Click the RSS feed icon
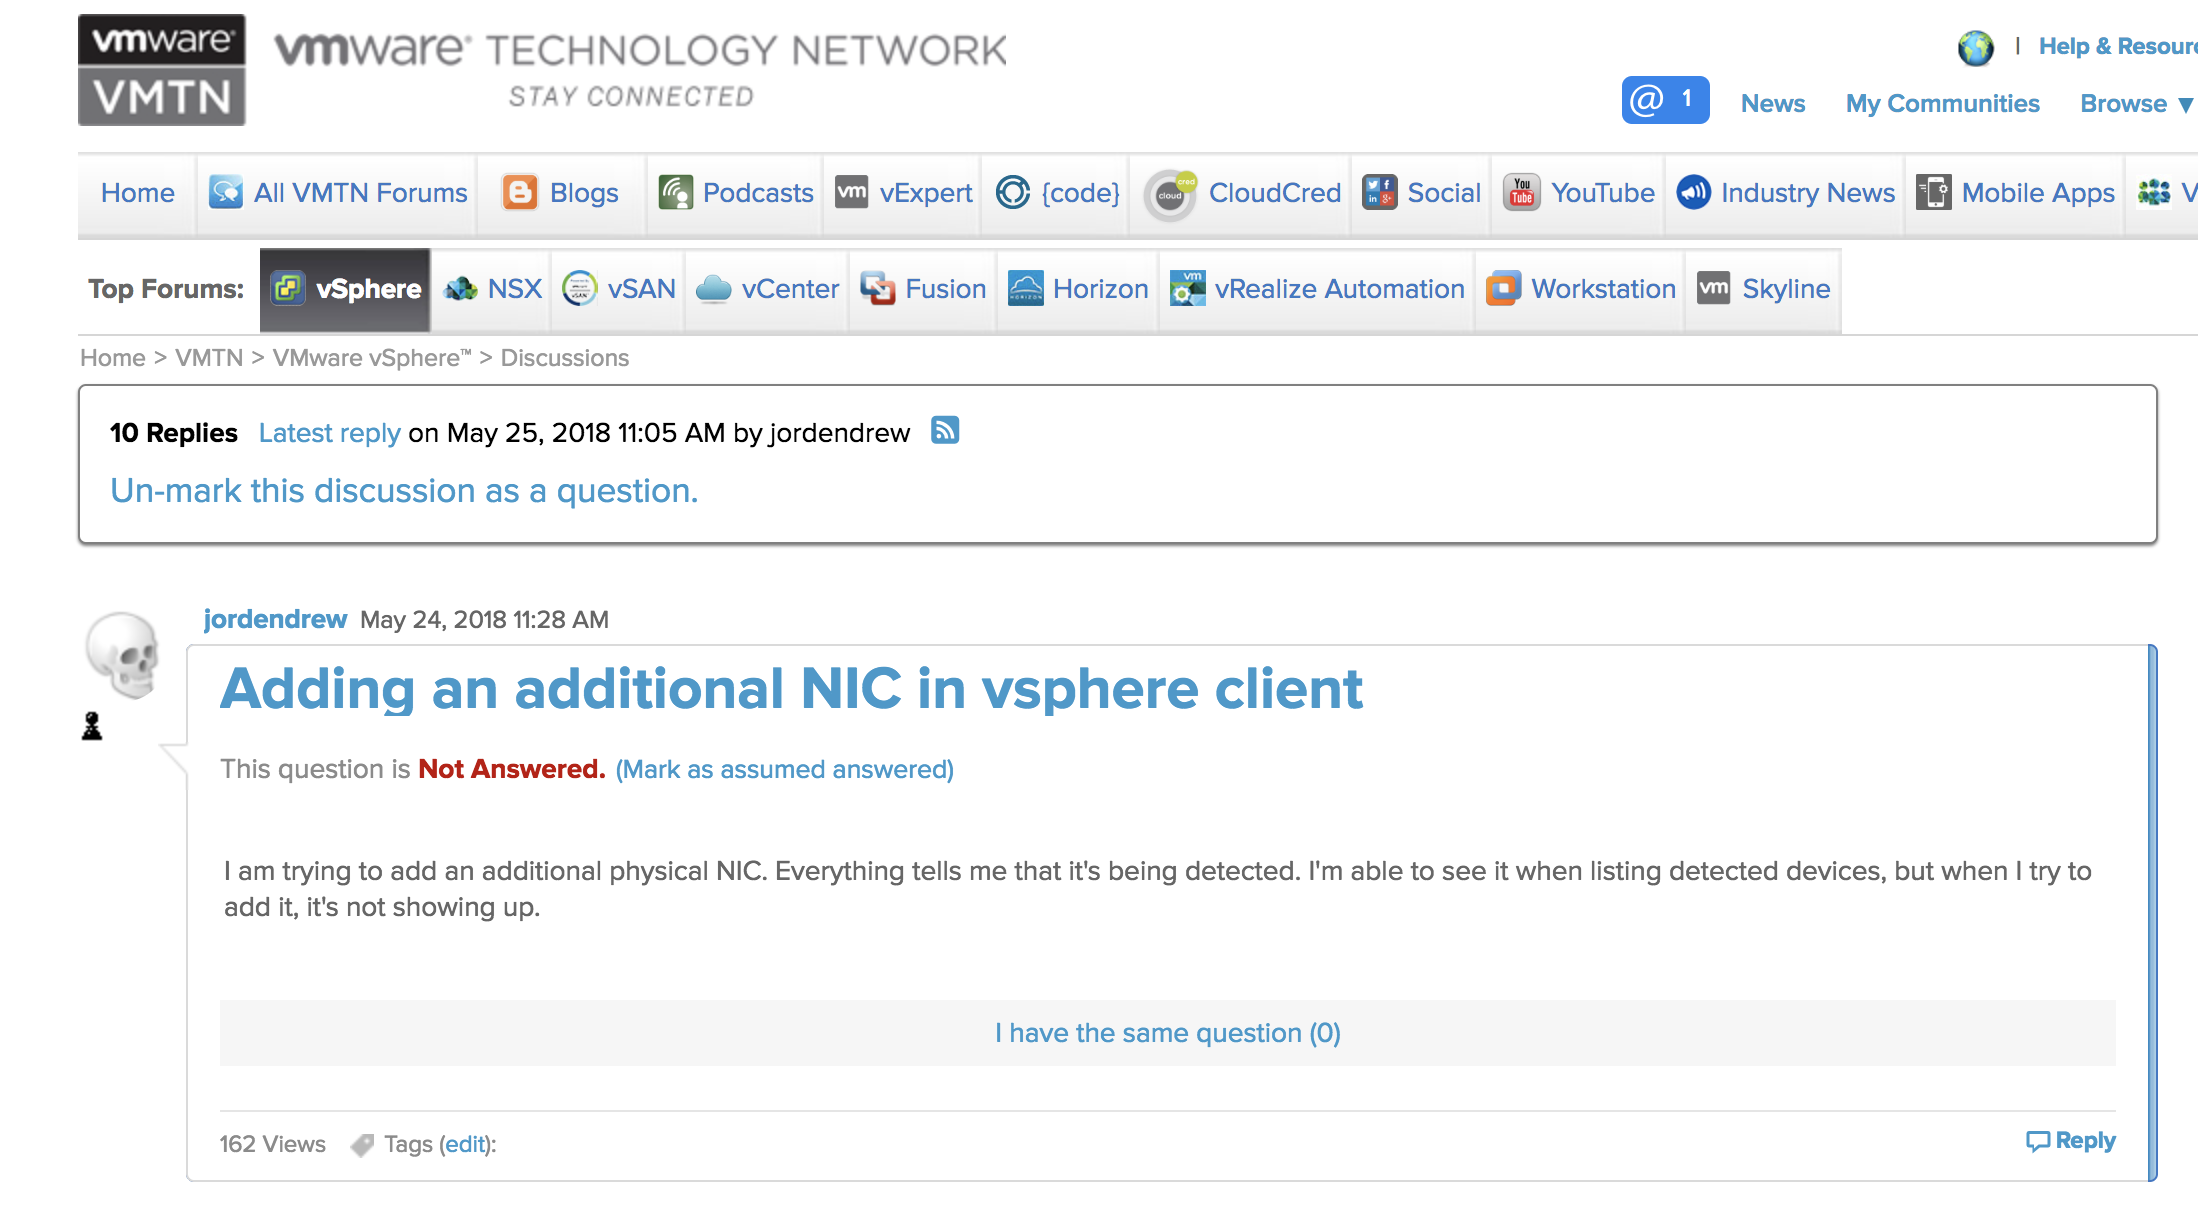The height and width of the screenshot is (1208, 2198). 944,430
